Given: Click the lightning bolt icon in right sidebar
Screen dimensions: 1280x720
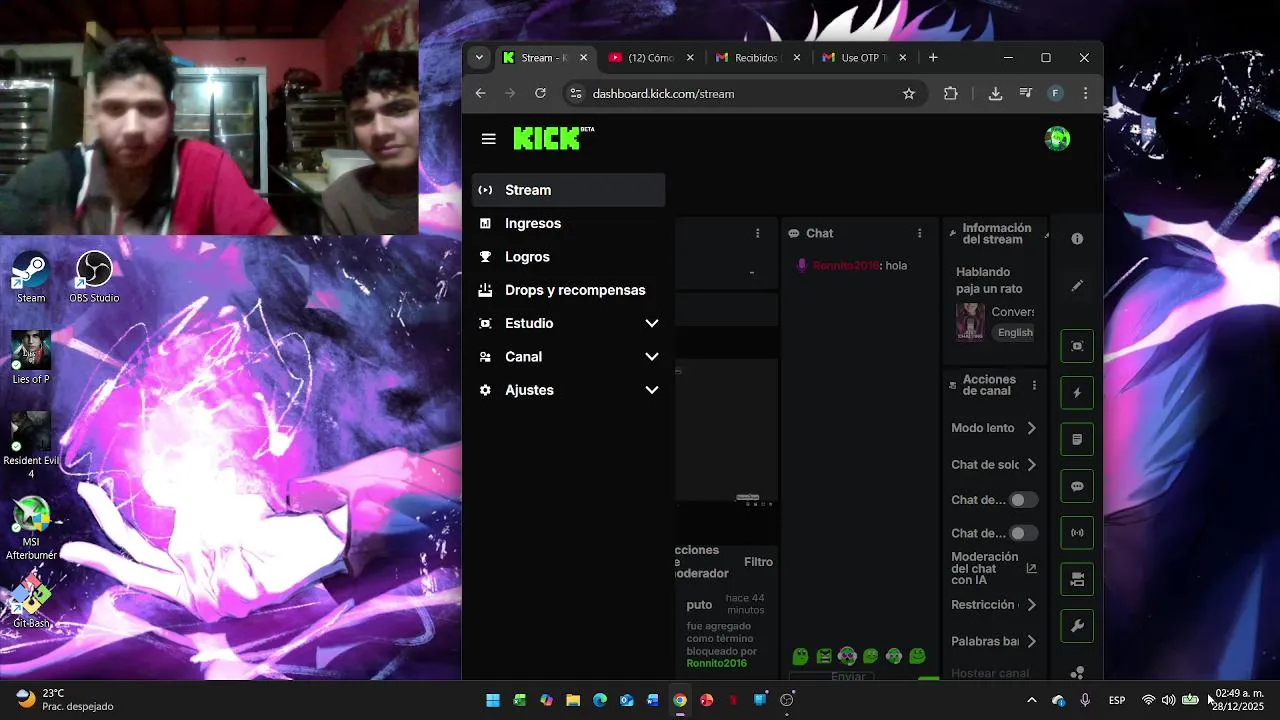Looking at the screenshot, I should tap(1077, 393).
